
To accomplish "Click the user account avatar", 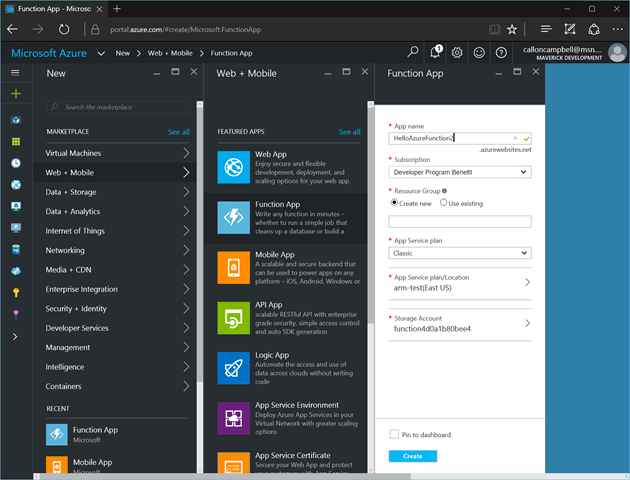I will 617,53.
